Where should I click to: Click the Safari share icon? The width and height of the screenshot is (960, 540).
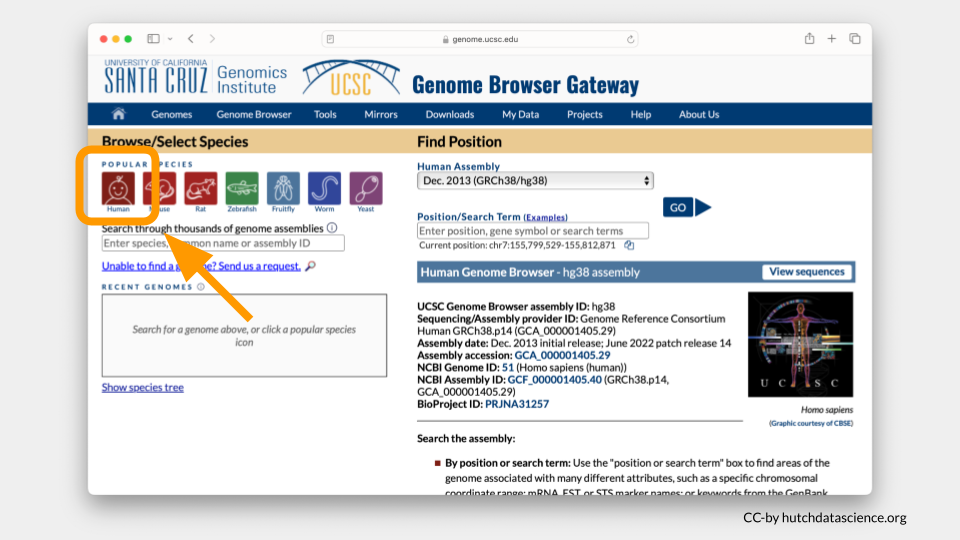[809, 39]
